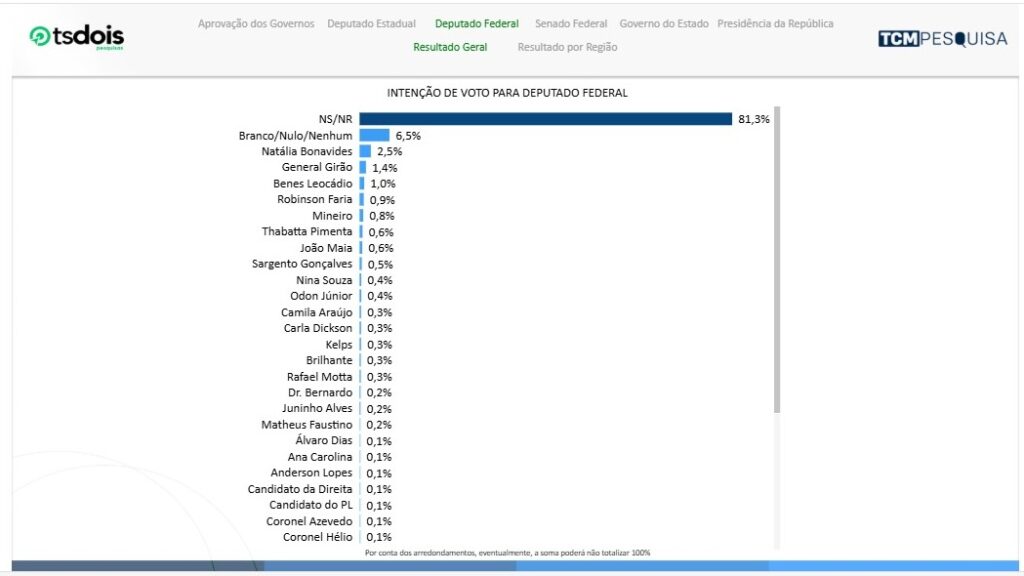
Task: Open Presidência da República tab
Action: 775,23
